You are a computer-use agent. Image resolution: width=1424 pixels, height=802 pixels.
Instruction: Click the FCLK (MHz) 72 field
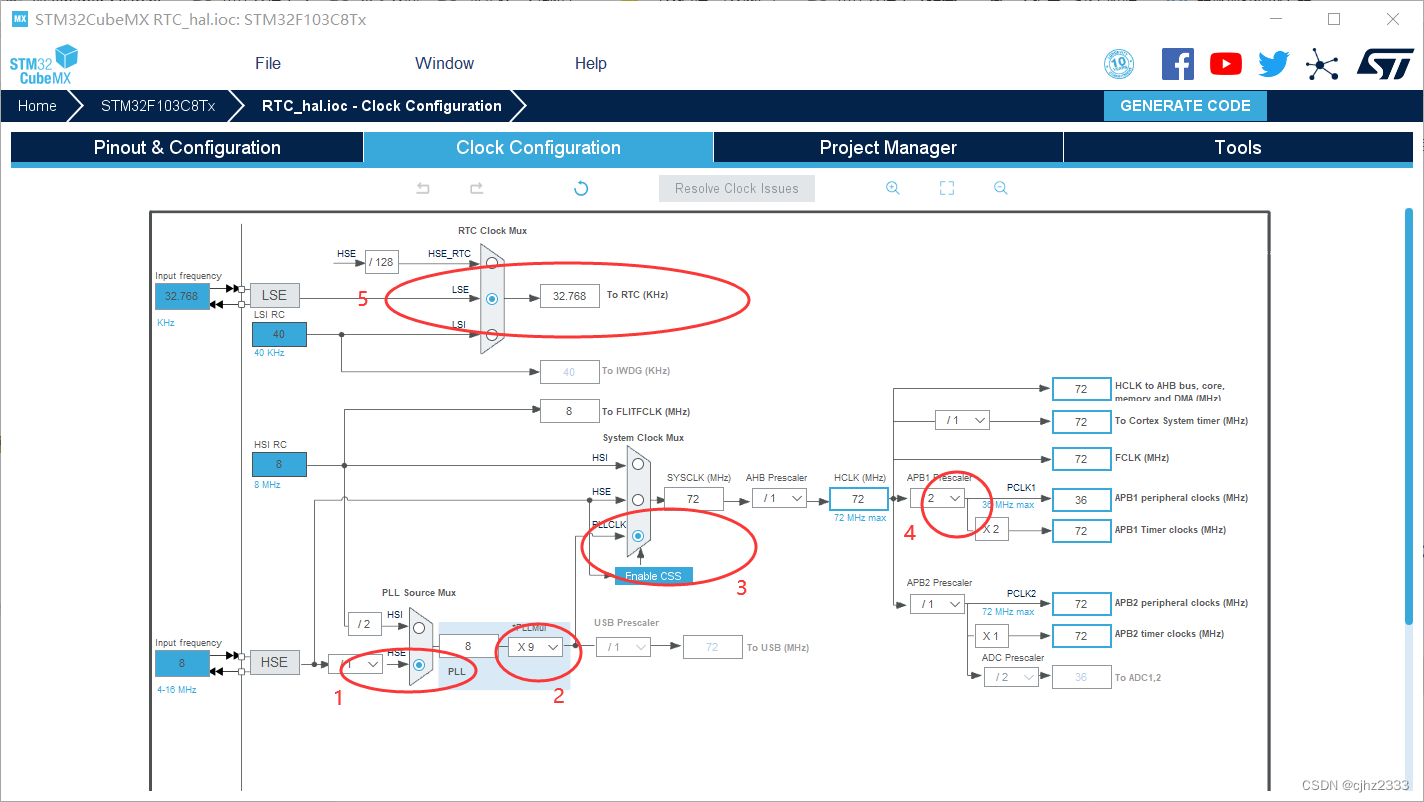click(x=1081, y=459)
